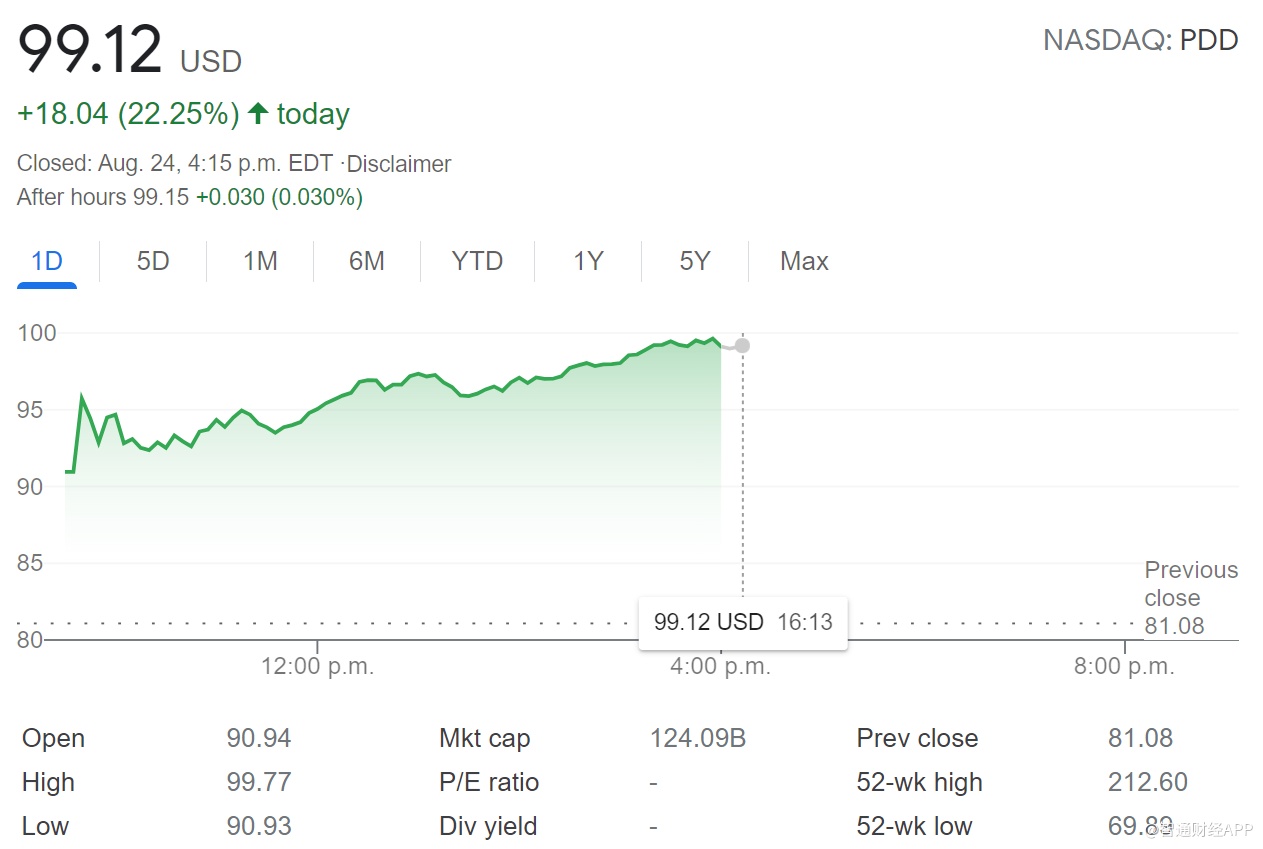Click the 12:00 p.m. axis label
1263x849 pixels.
point(318,667)
